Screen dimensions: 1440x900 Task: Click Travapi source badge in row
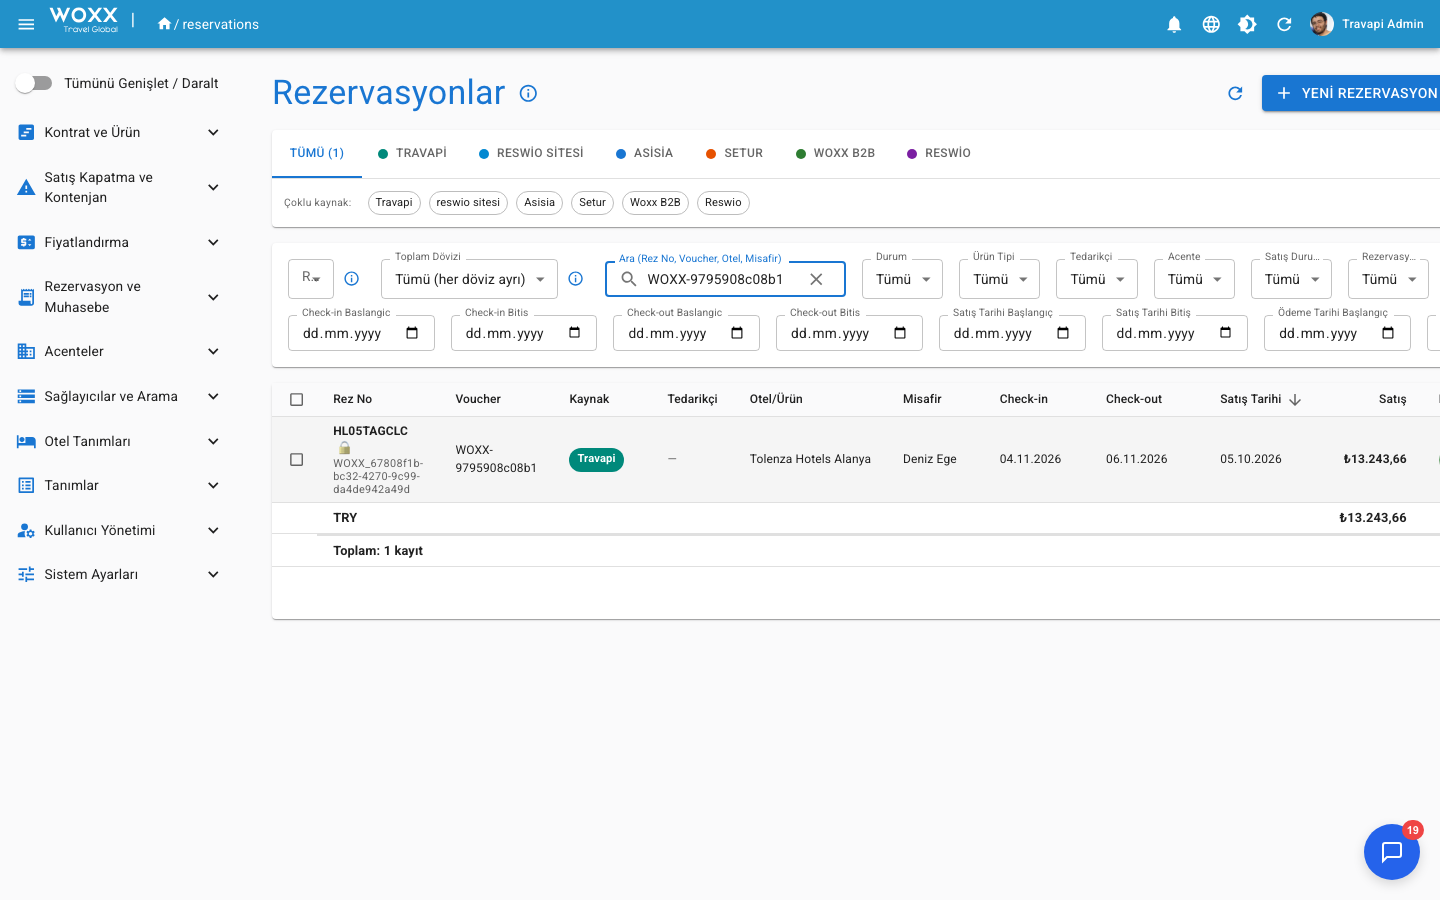click(x=596, y=459)
